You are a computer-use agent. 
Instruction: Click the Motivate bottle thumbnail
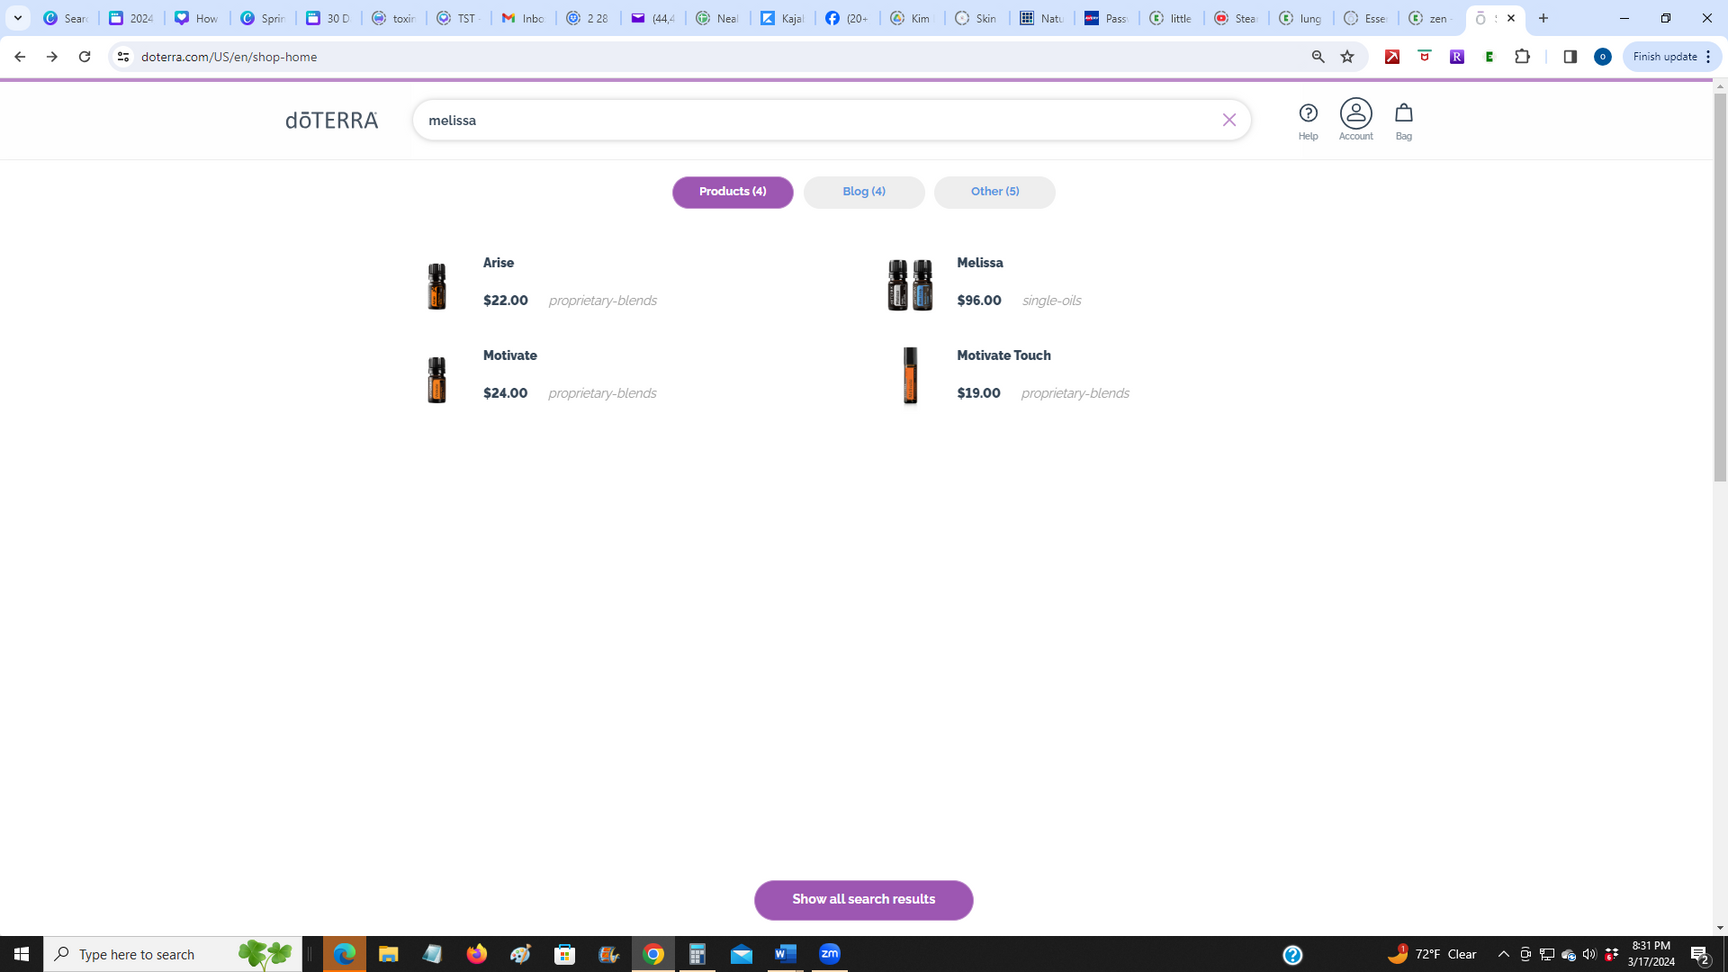[437, 378]
